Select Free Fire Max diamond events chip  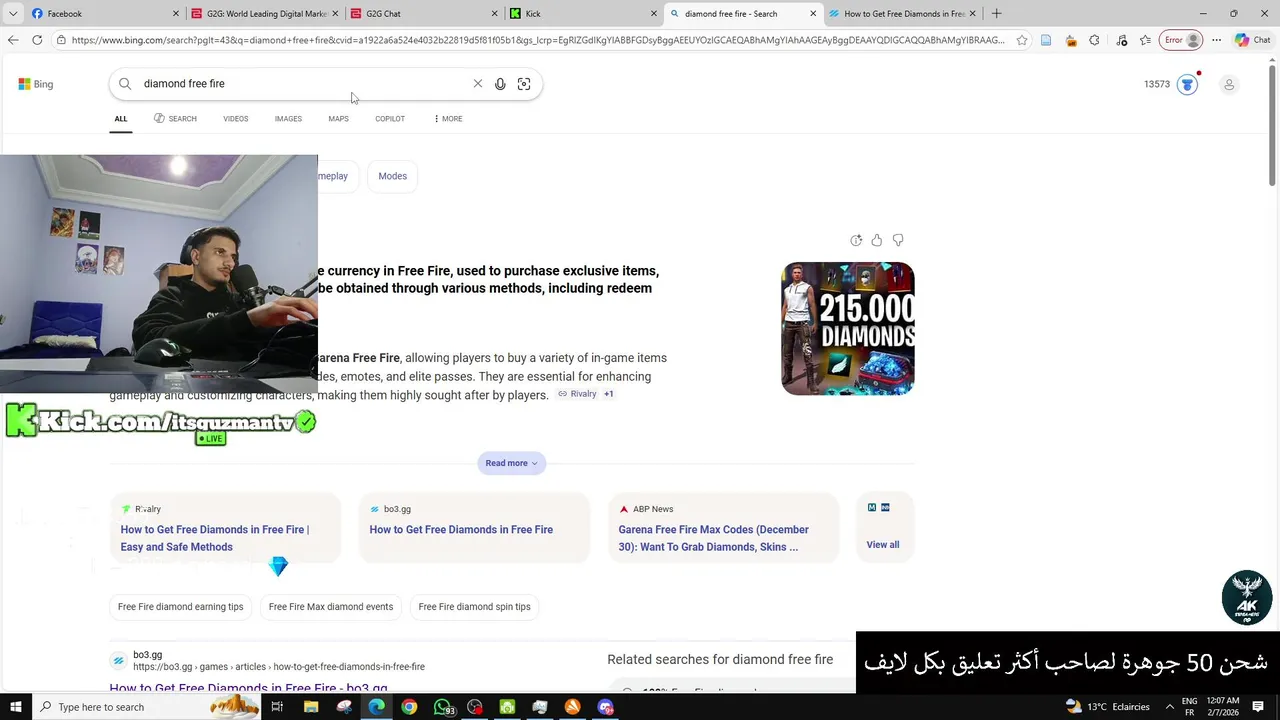[x=331, y=607]
